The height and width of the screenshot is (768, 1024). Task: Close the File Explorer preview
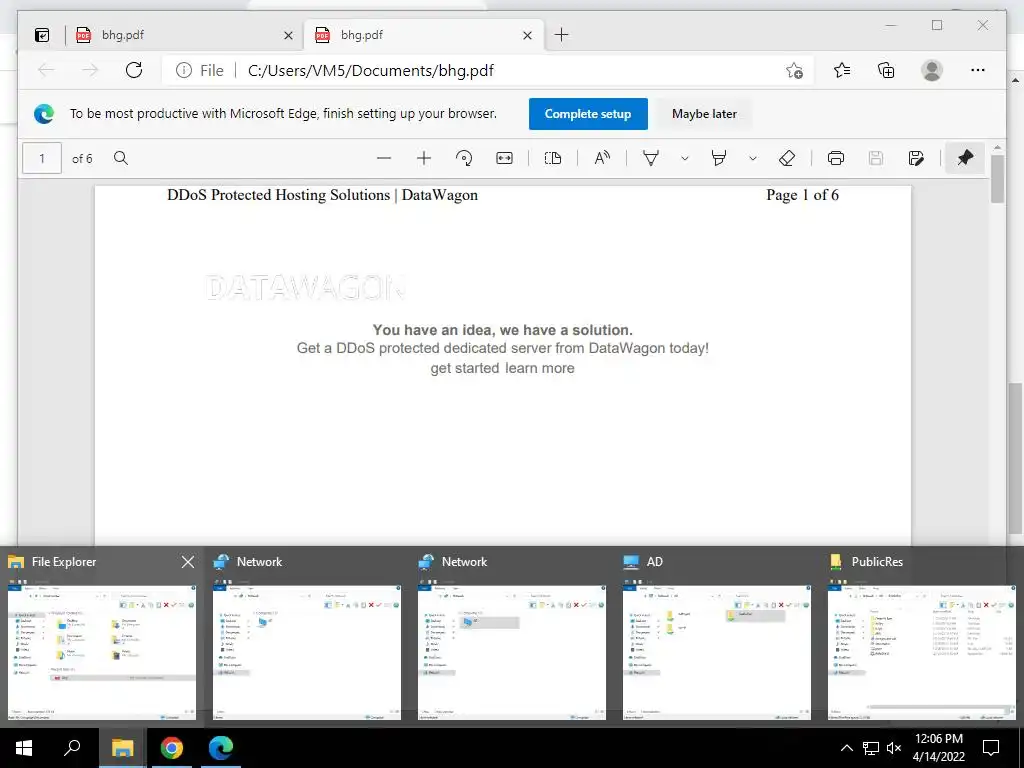(187, 562)
